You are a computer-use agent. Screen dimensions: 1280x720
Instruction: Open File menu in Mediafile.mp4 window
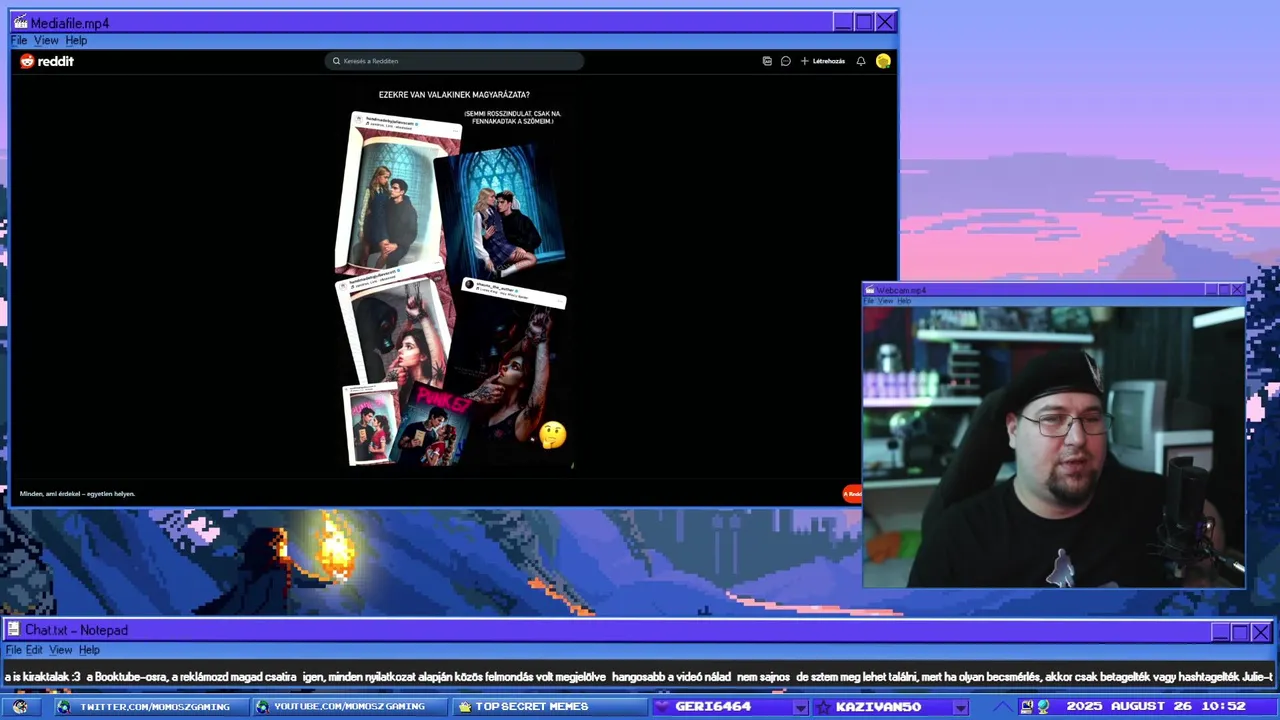coord(19,41)
